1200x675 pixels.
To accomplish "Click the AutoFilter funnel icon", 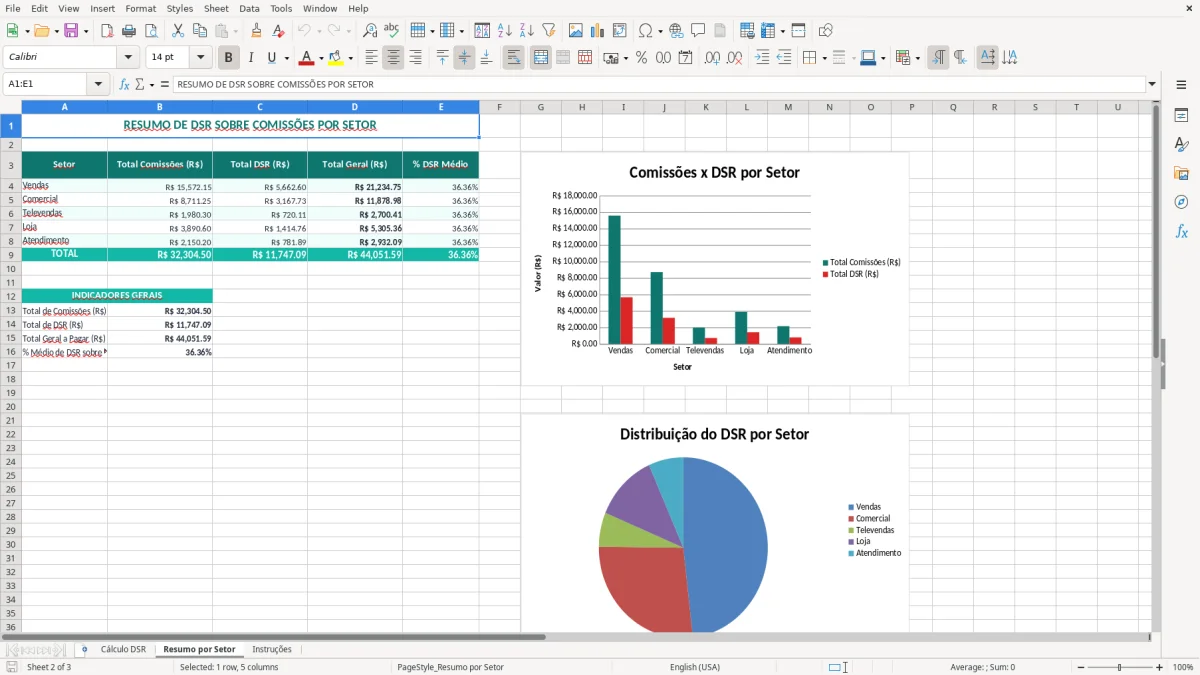I will click(549, 31).
